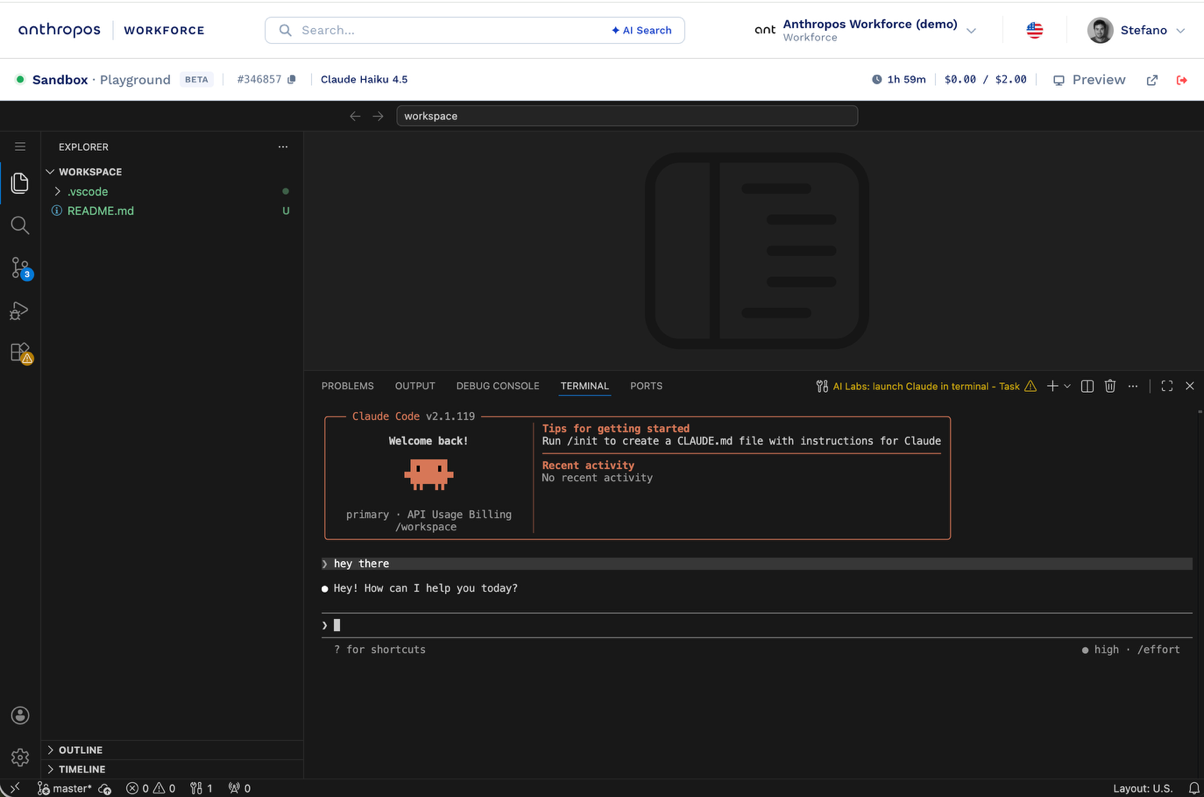Open Source Control view with badge
Image resolution: width=1204 pixels, height=797 pixels.
[20, 268]
